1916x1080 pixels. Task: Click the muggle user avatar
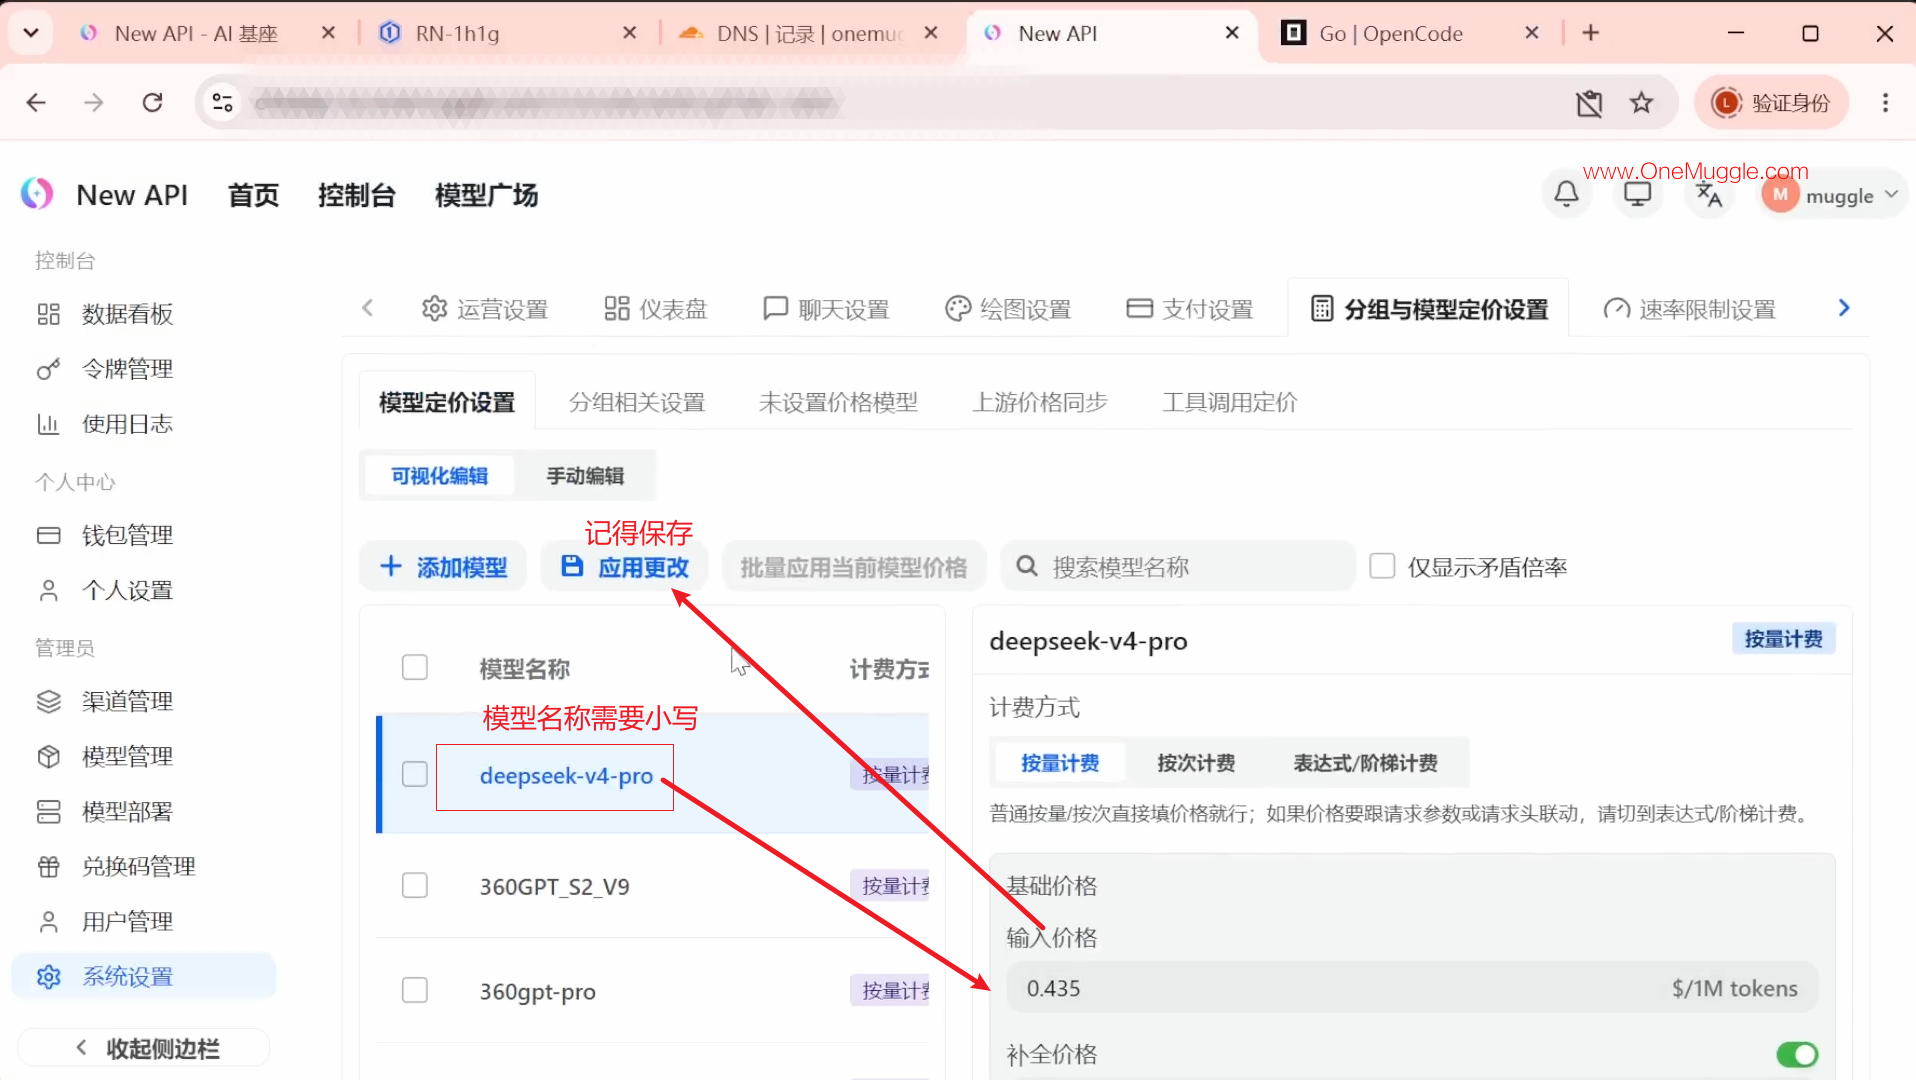[1780, 195]
